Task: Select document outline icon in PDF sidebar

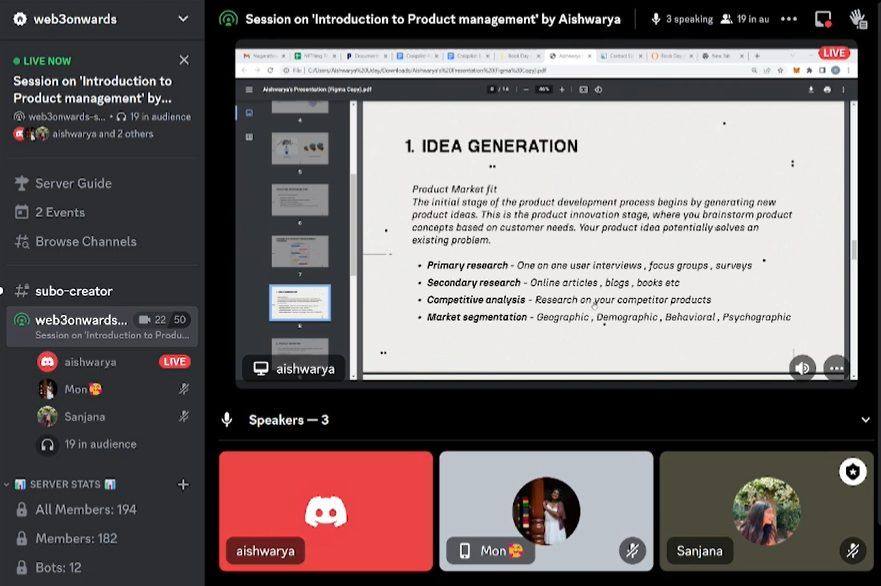Action: pyautogui.click(x=249, y=137)
